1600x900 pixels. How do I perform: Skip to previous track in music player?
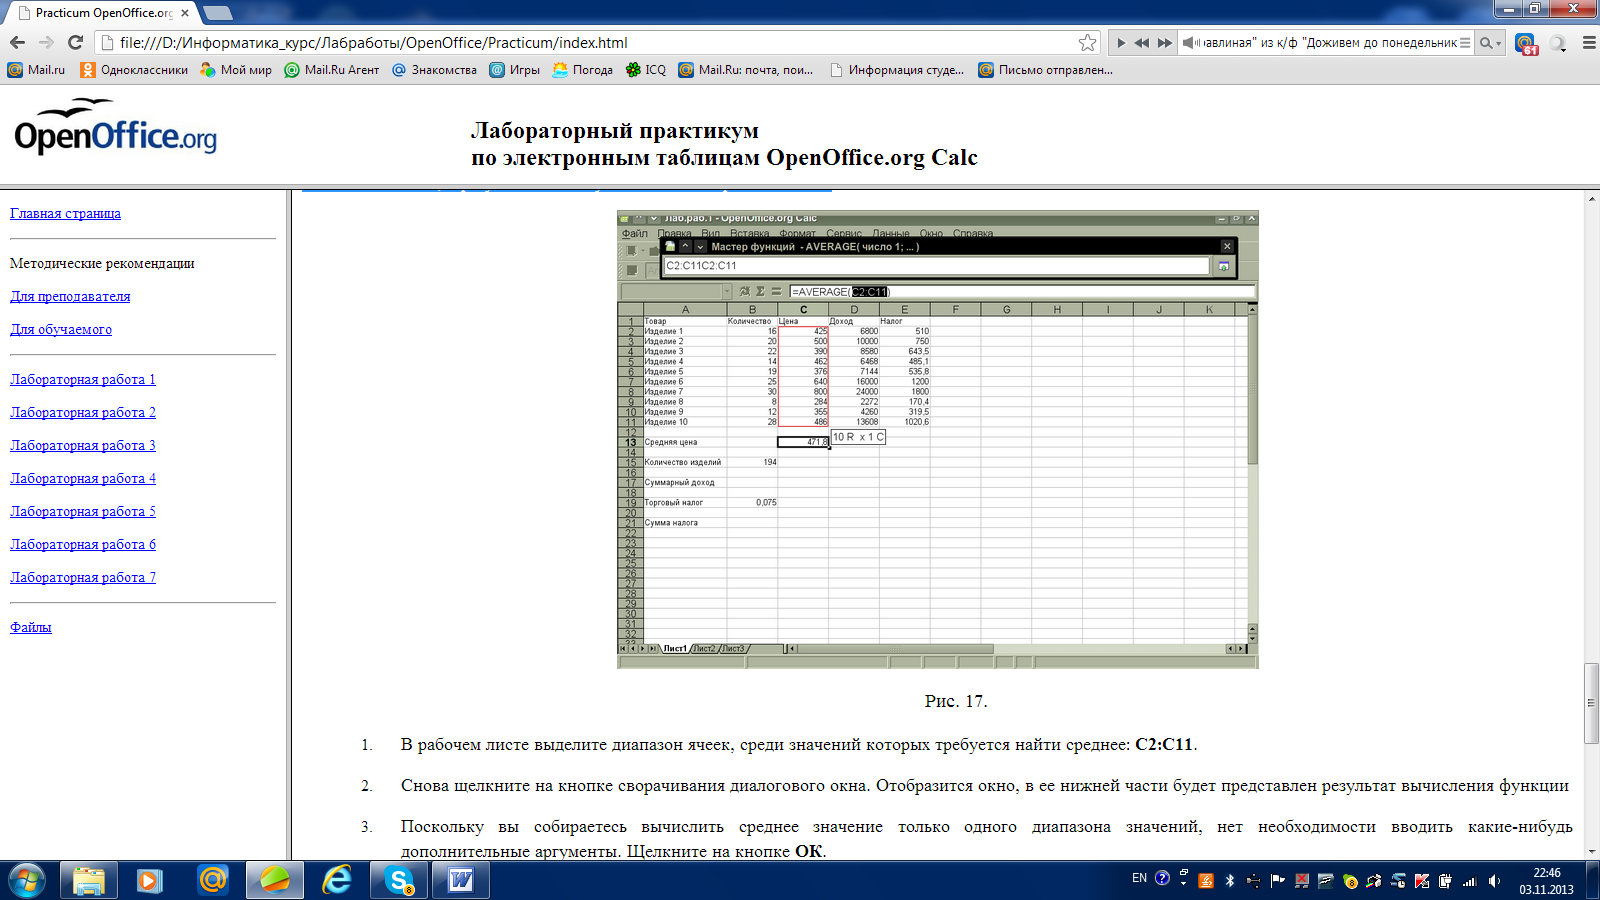(x=1142, y=43)
